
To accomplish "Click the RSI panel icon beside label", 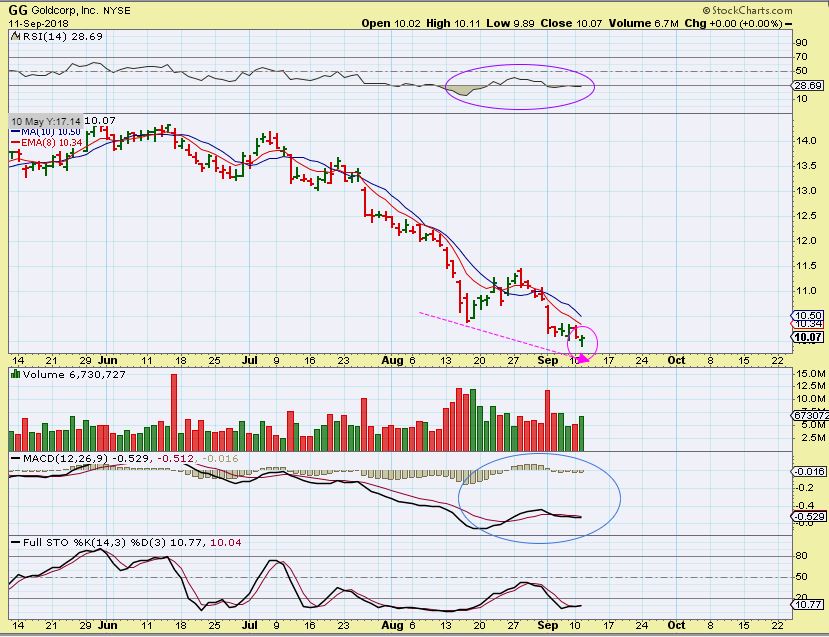I will tap(15, 36).
